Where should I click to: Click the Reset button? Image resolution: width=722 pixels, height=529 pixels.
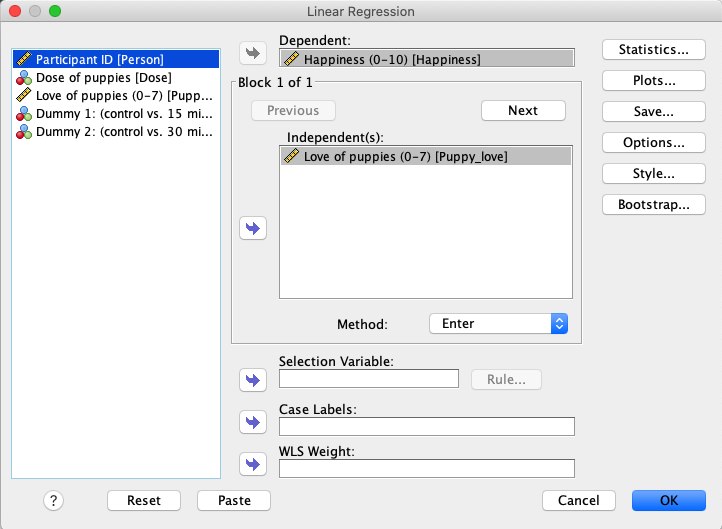(x=144, y=500)
